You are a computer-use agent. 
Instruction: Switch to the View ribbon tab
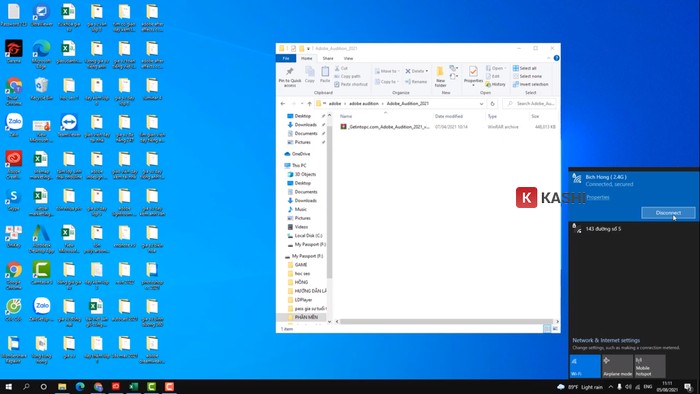348,58
